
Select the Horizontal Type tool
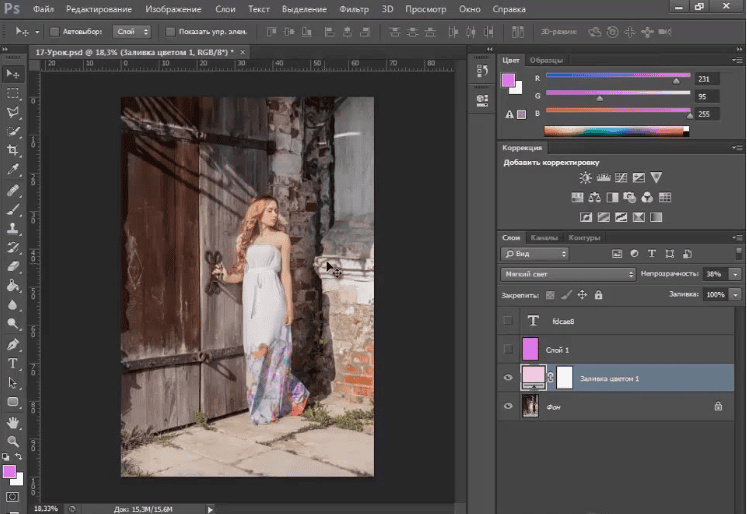point(13,363)
